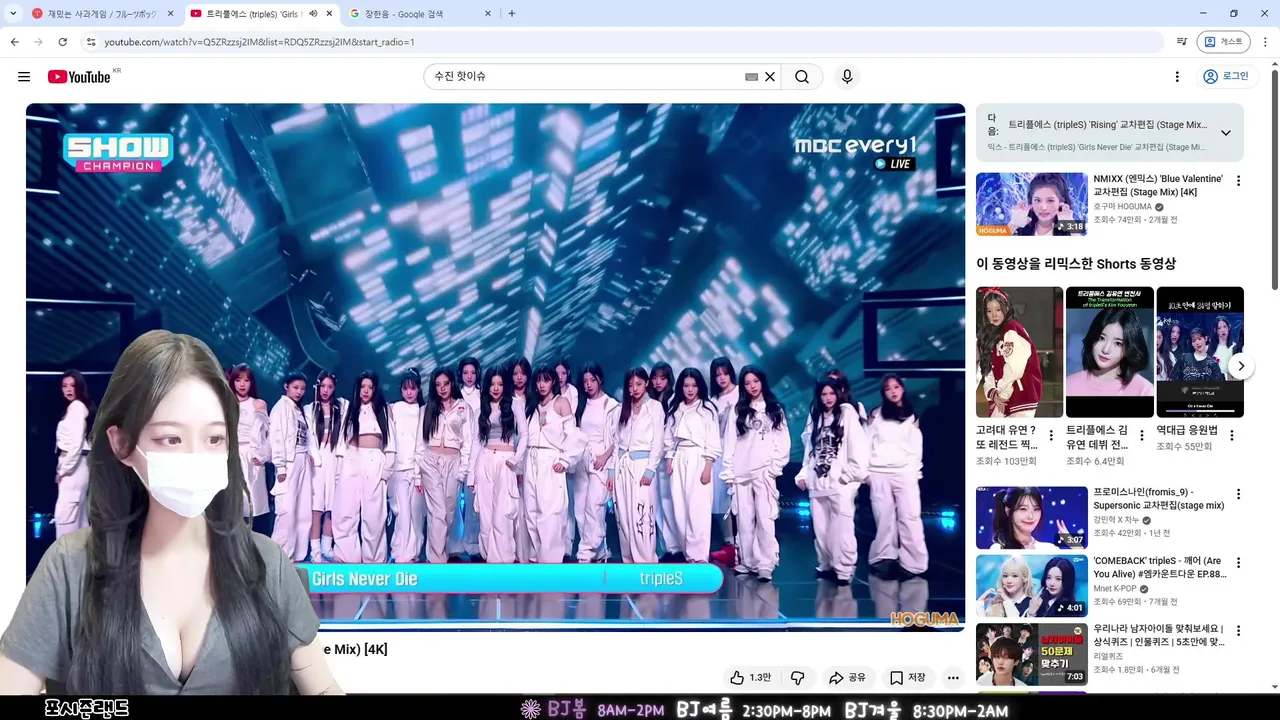Open three-dot menu for 'COMEBACK' tripleS video
Image resolution: width=1280 pixels, height=720 pixels.
point(1238,563)
